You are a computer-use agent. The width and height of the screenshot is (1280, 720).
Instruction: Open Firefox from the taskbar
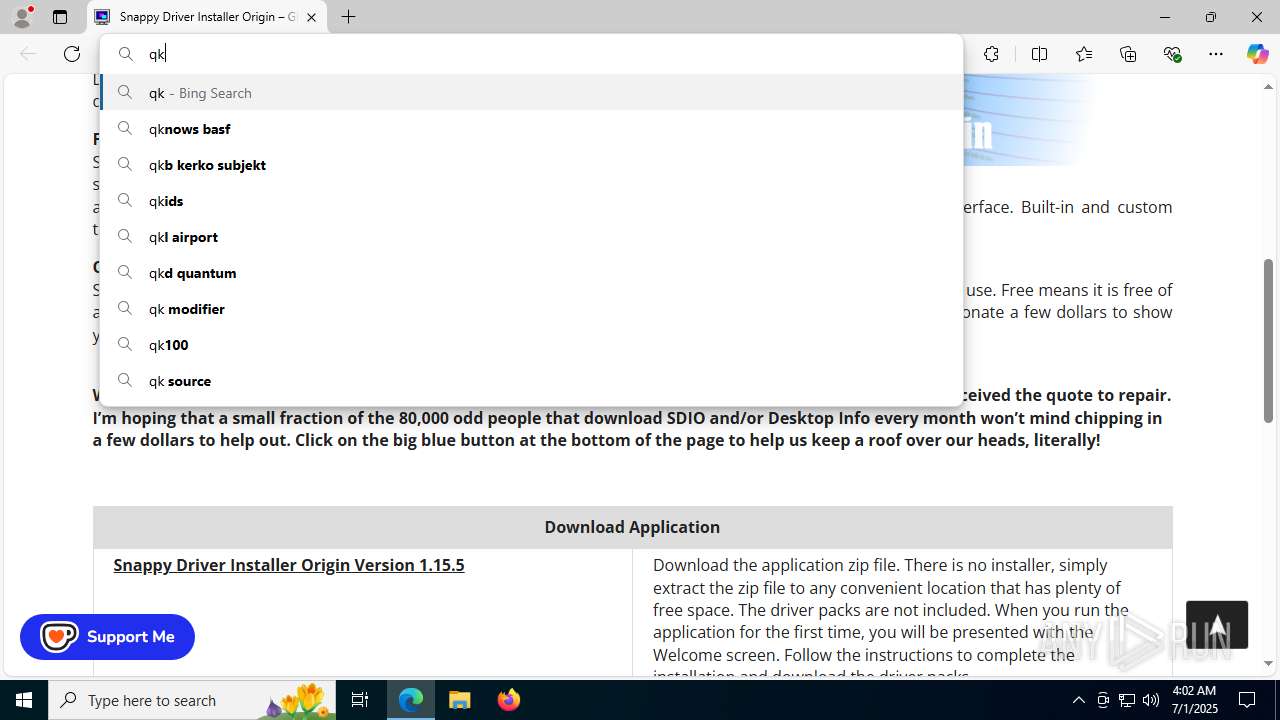point(509,700)
